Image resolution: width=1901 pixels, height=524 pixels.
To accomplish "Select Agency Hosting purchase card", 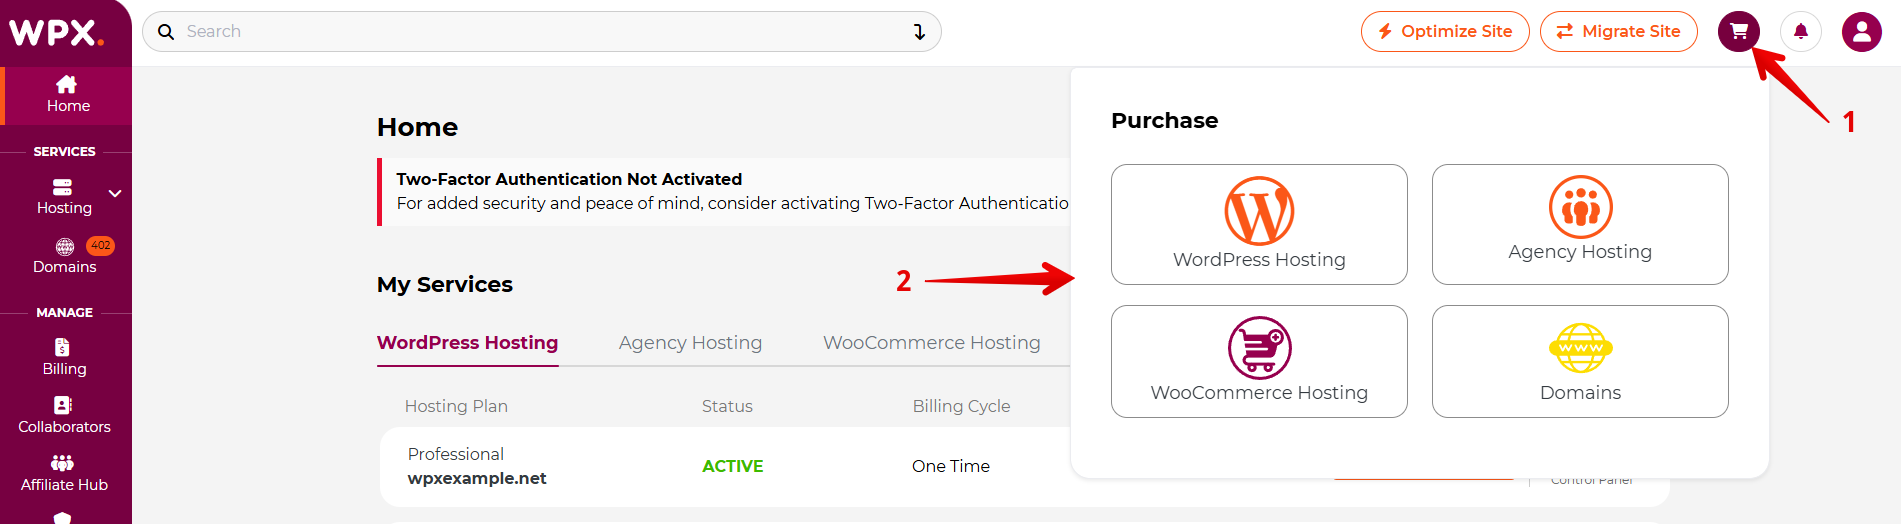I will coord(1580,224).
